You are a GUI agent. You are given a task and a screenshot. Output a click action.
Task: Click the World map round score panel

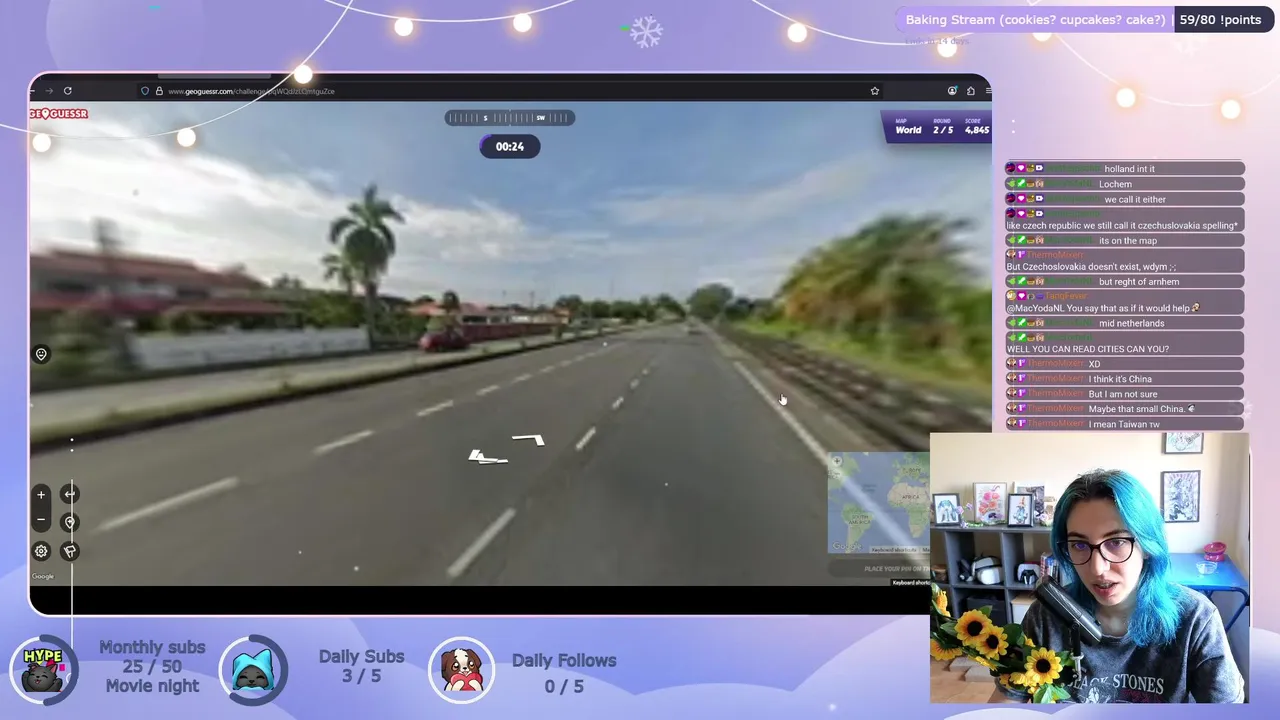coord(937,126)
